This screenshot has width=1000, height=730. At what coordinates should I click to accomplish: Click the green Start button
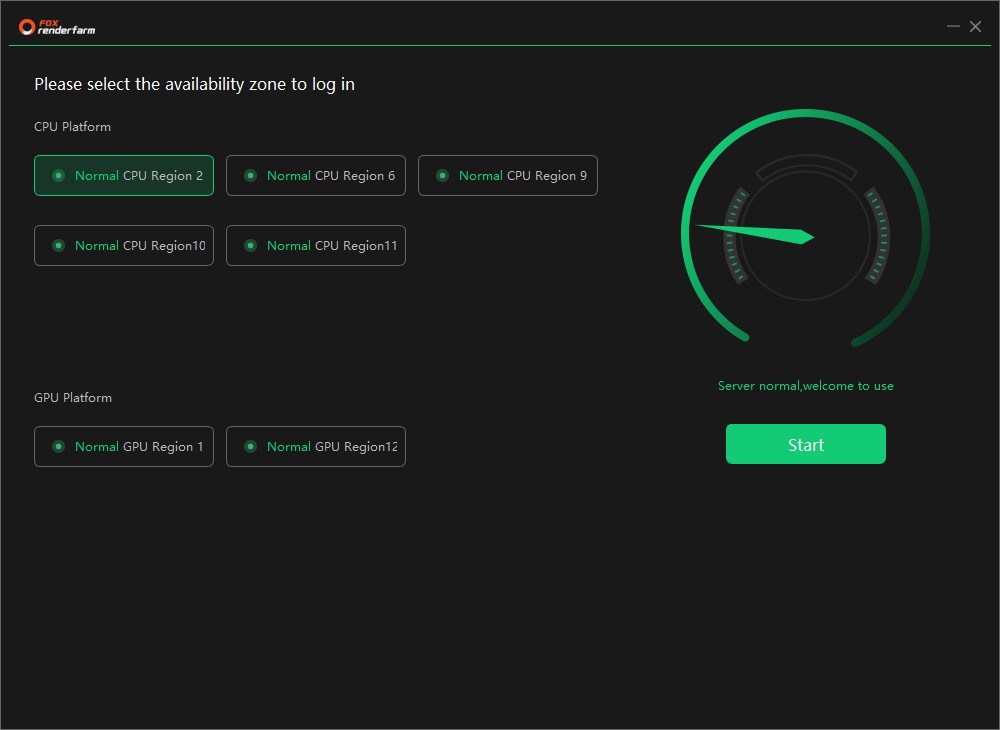[805, 444]
